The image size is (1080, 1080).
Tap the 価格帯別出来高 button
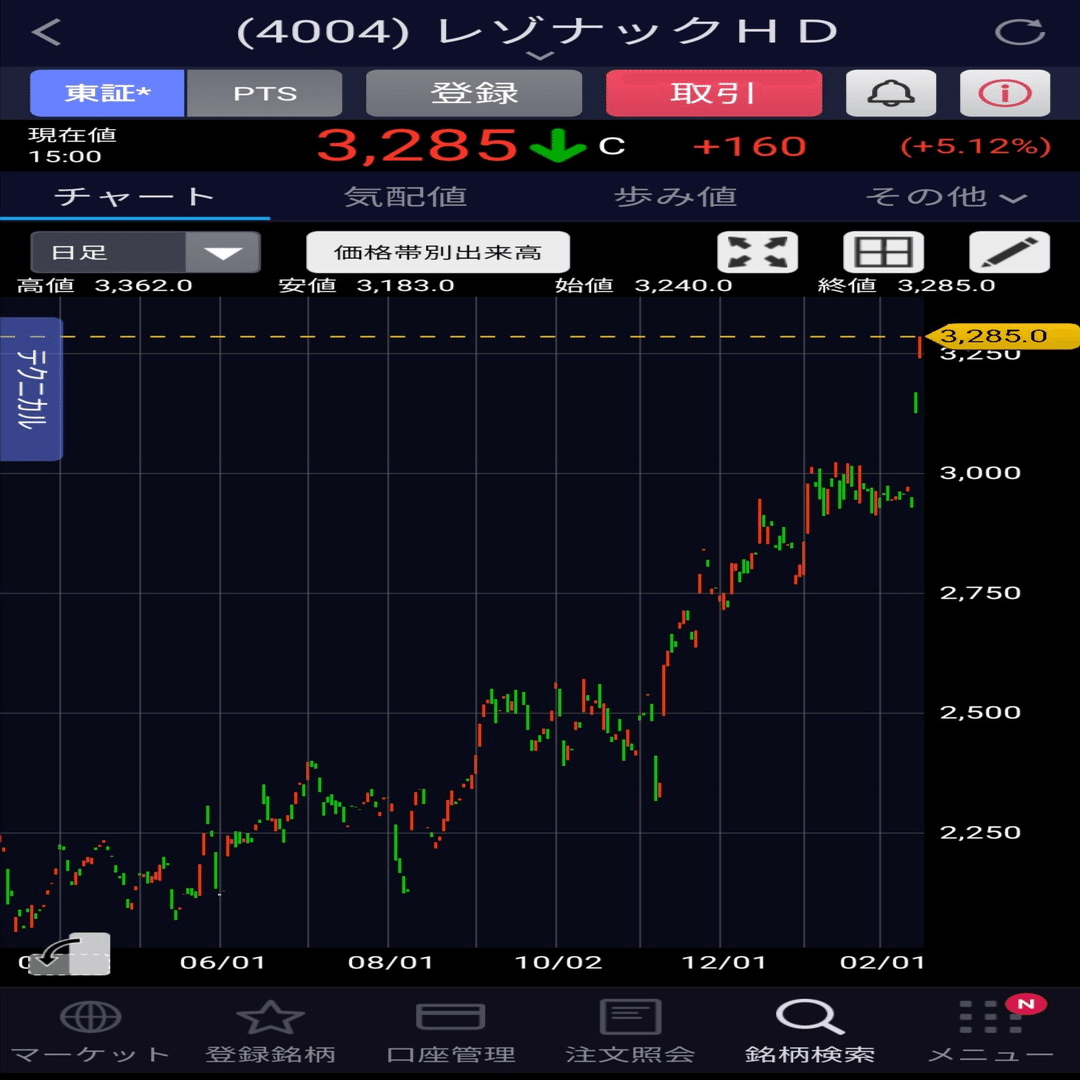pos(438,252)
